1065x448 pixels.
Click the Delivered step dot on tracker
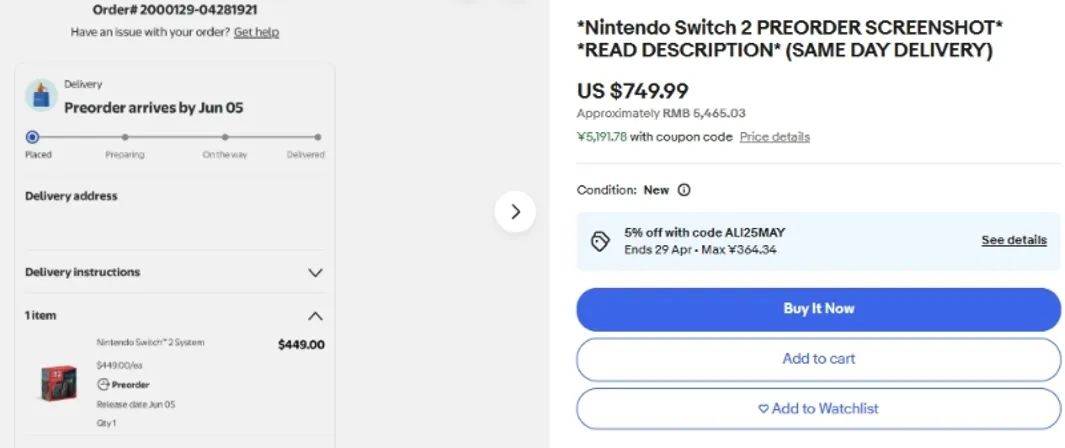pos(317,137)
